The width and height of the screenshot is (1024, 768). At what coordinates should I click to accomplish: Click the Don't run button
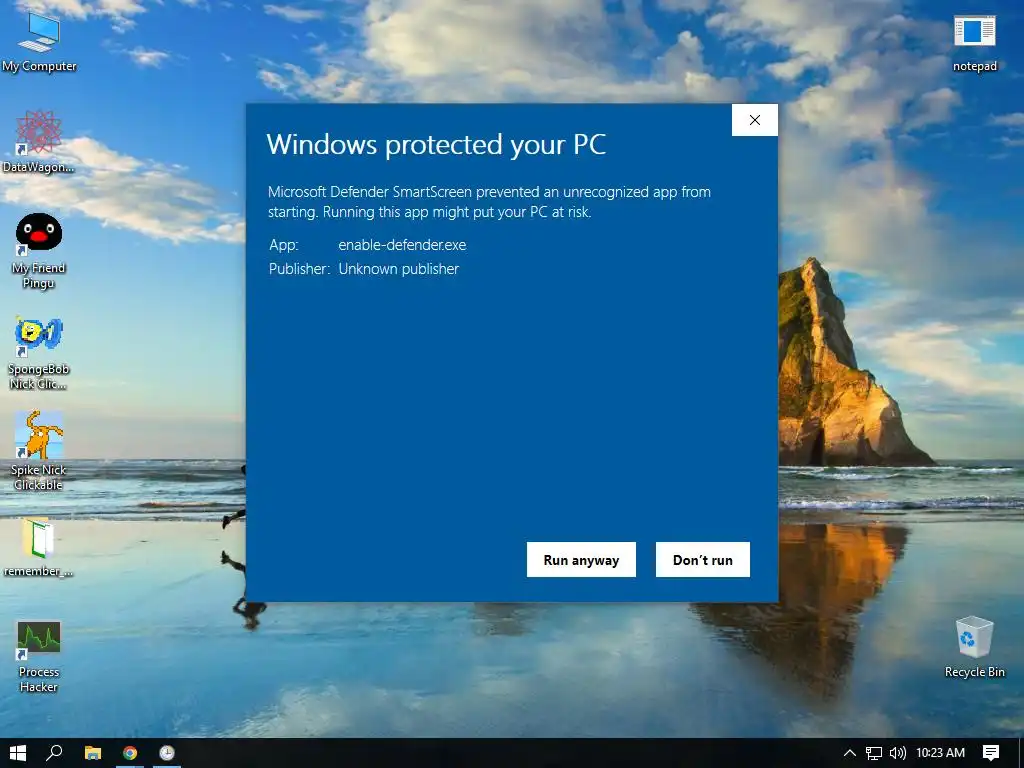[x=703, y=560]
